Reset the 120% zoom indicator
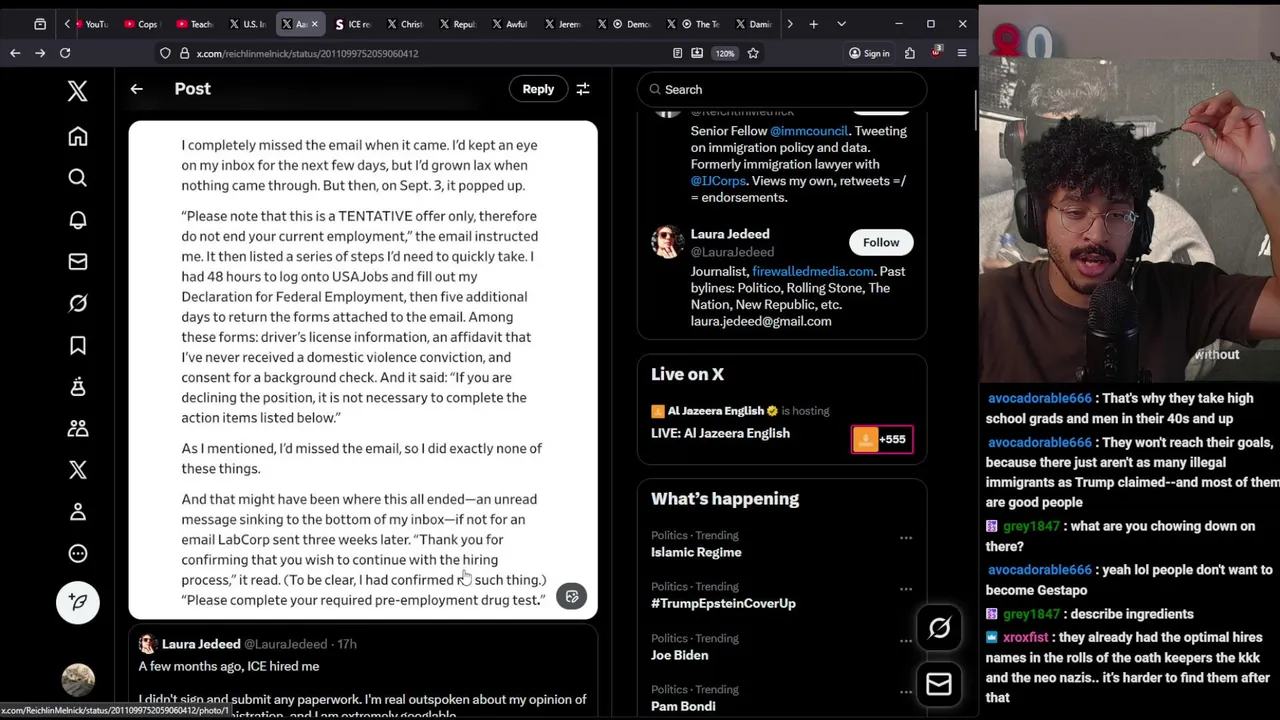The height and width of the screenshot is (720, 1280). 725,53
